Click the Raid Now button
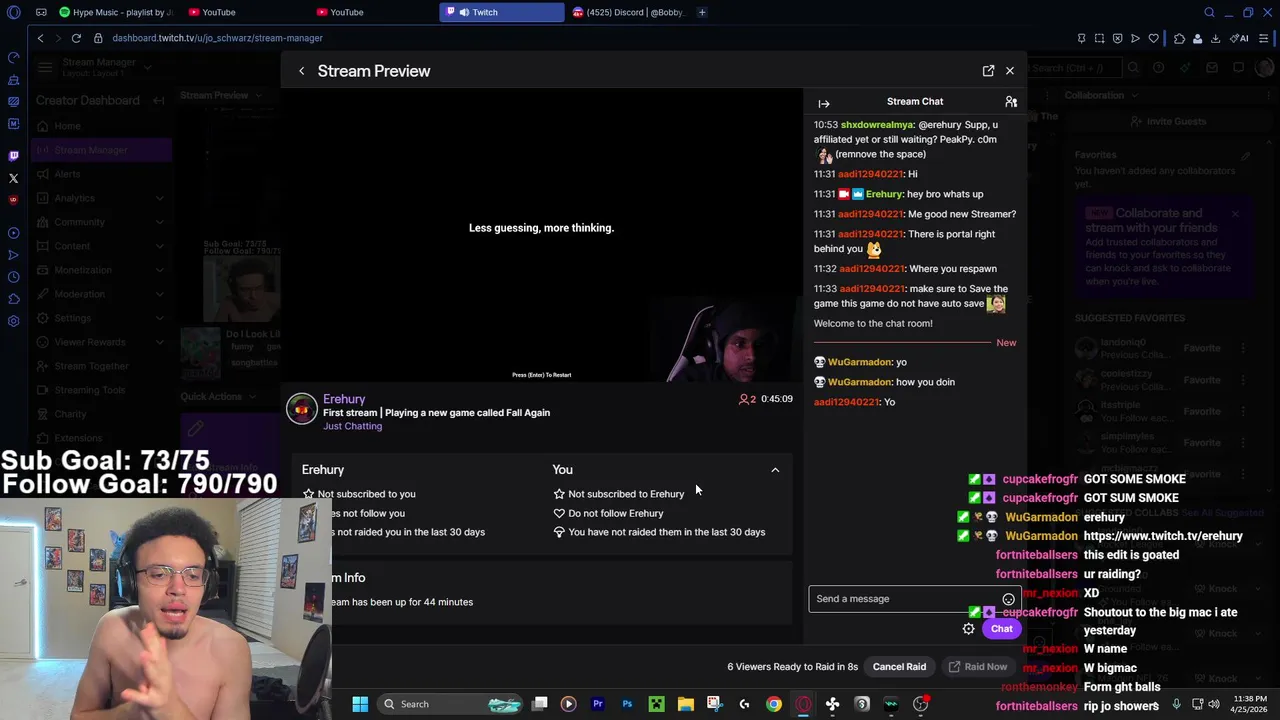Screen dimensions: 1280x720 coord(977,667)
